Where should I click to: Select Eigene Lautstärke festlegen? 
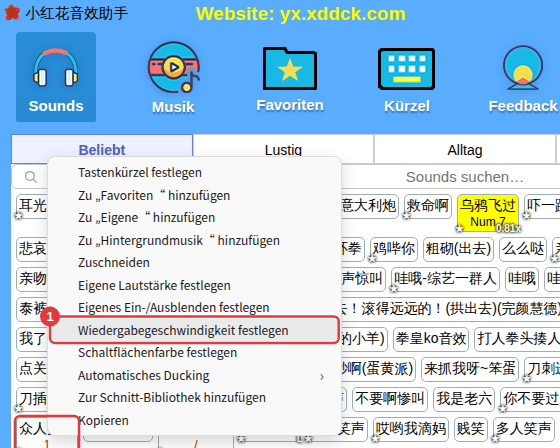tap(194, 285)
